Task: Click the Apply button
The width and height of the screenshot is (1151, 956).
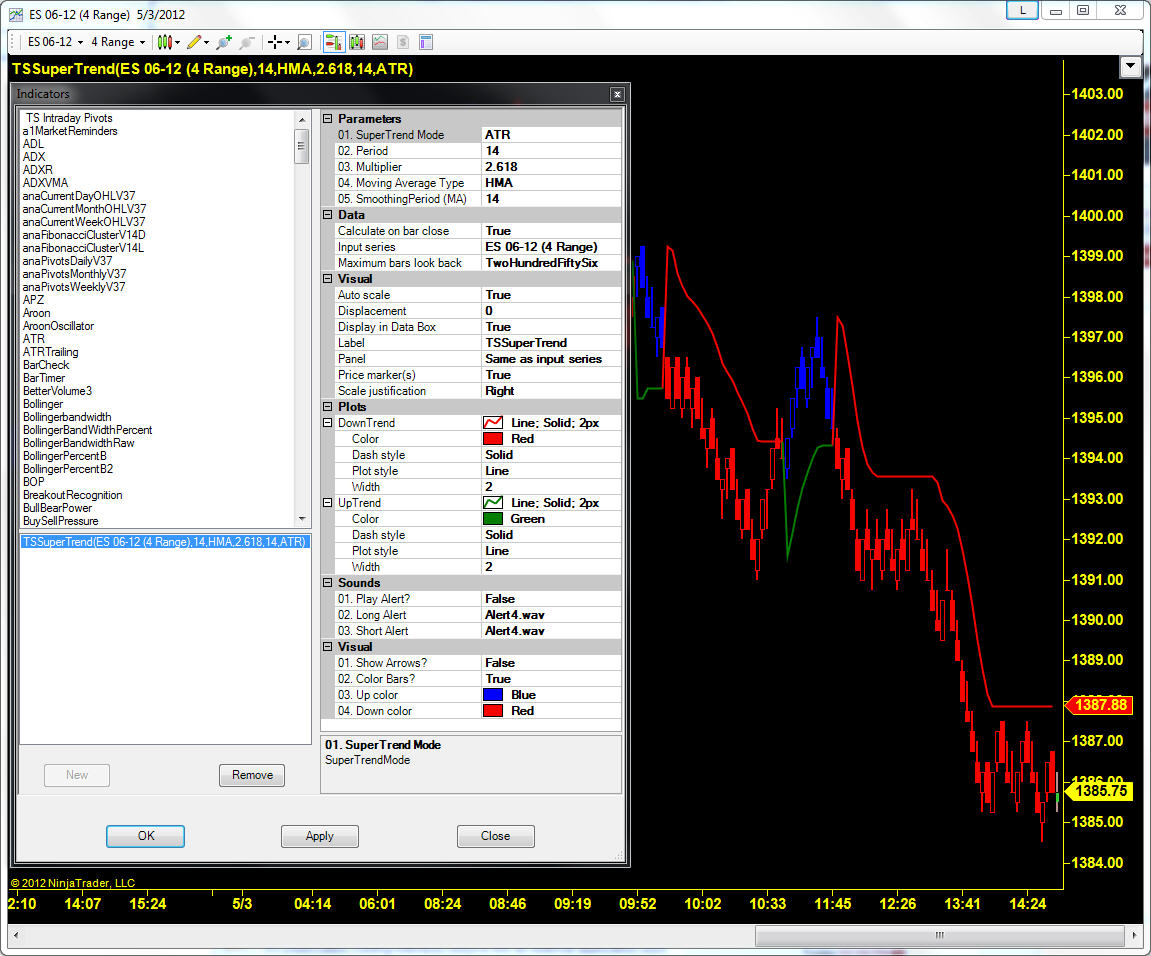Action: (319, 836)
